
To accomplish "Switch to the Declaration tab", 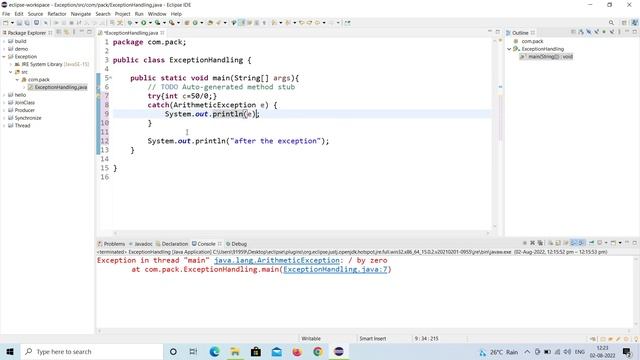I will [x=172, y=244].
